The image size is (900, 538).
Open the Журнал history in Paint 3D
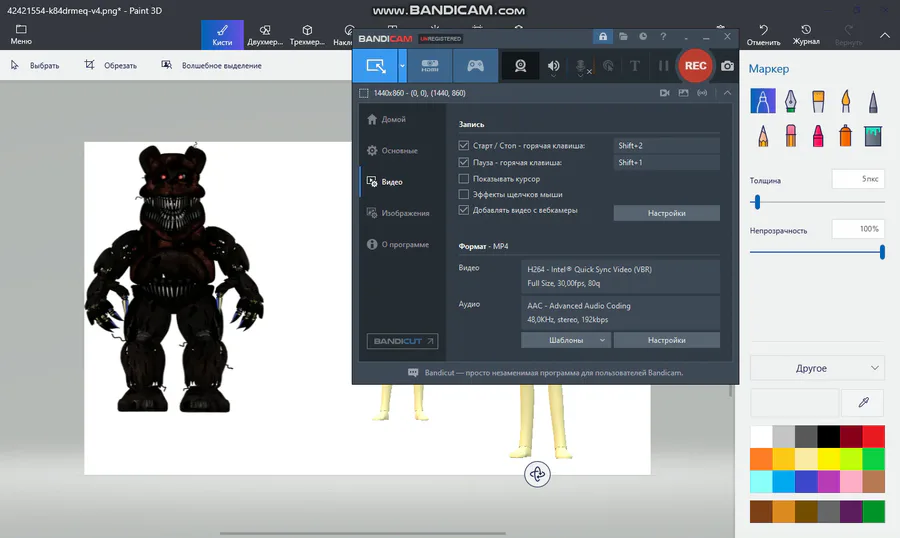coord(806,34)
